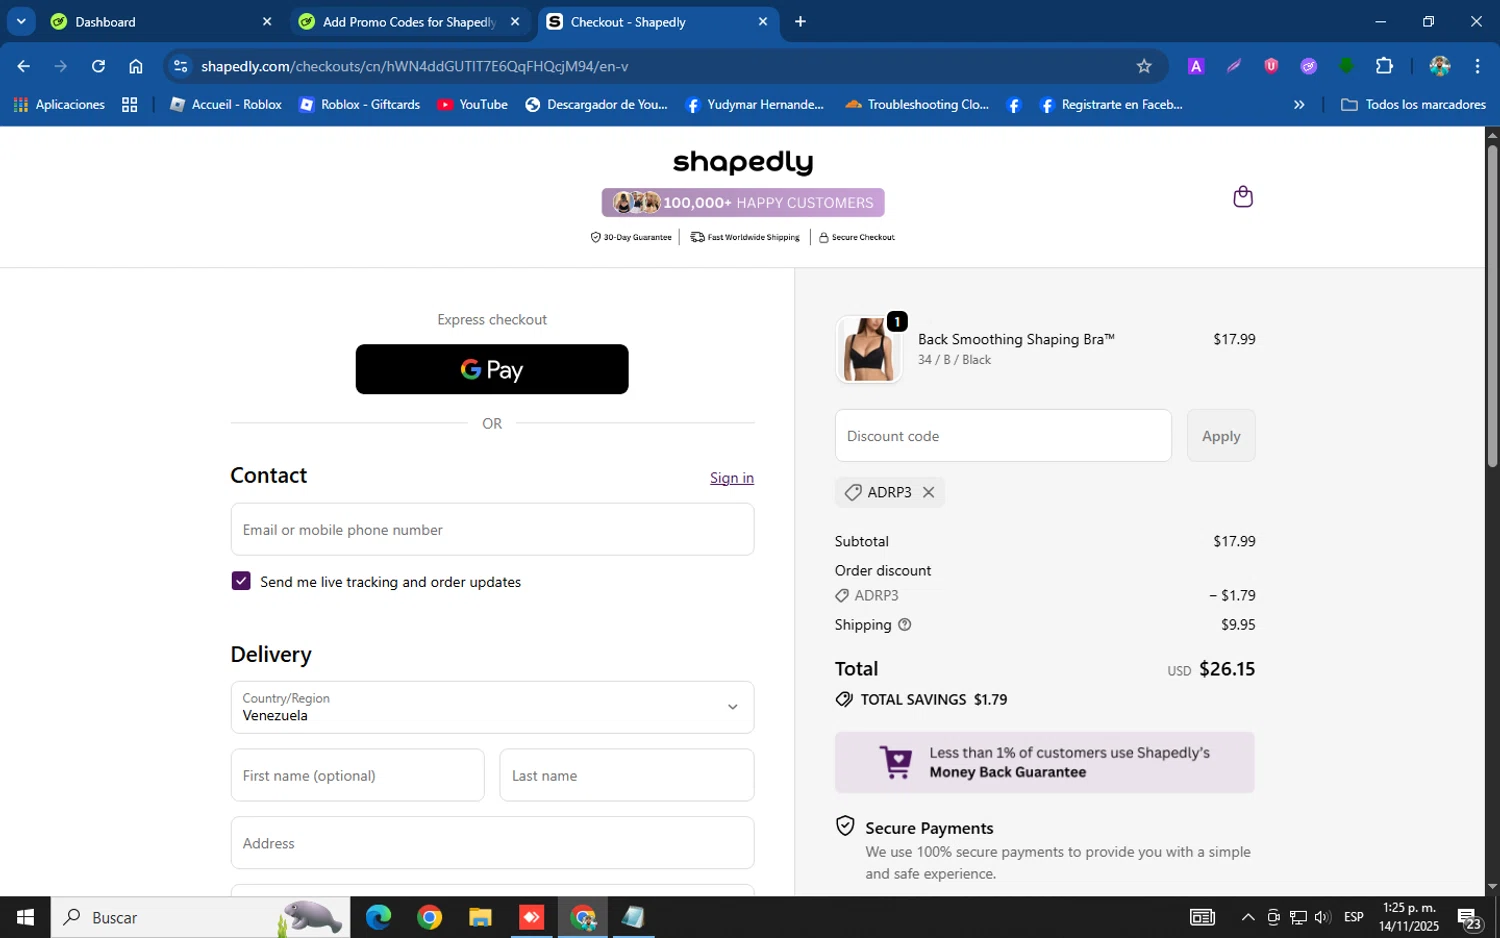Switch to the Dashboard browser tab
This screenshot has width=1500, height=938.
(x=160, y=22)
